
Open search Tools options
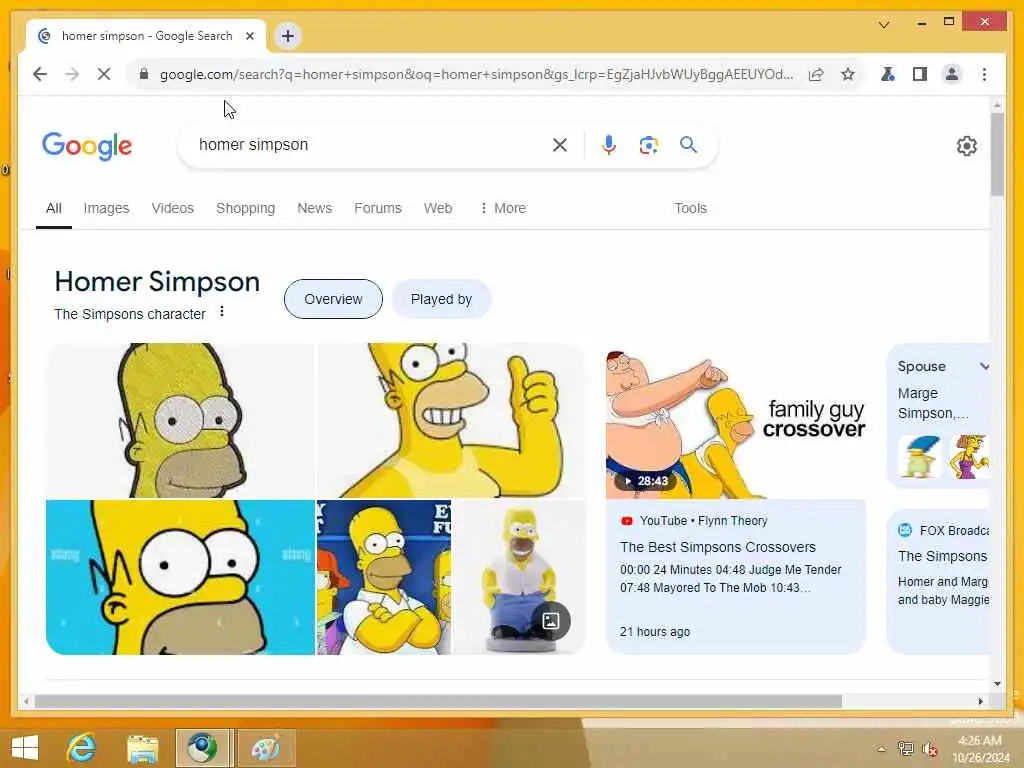pyautogui.click(x=690, y=208)
